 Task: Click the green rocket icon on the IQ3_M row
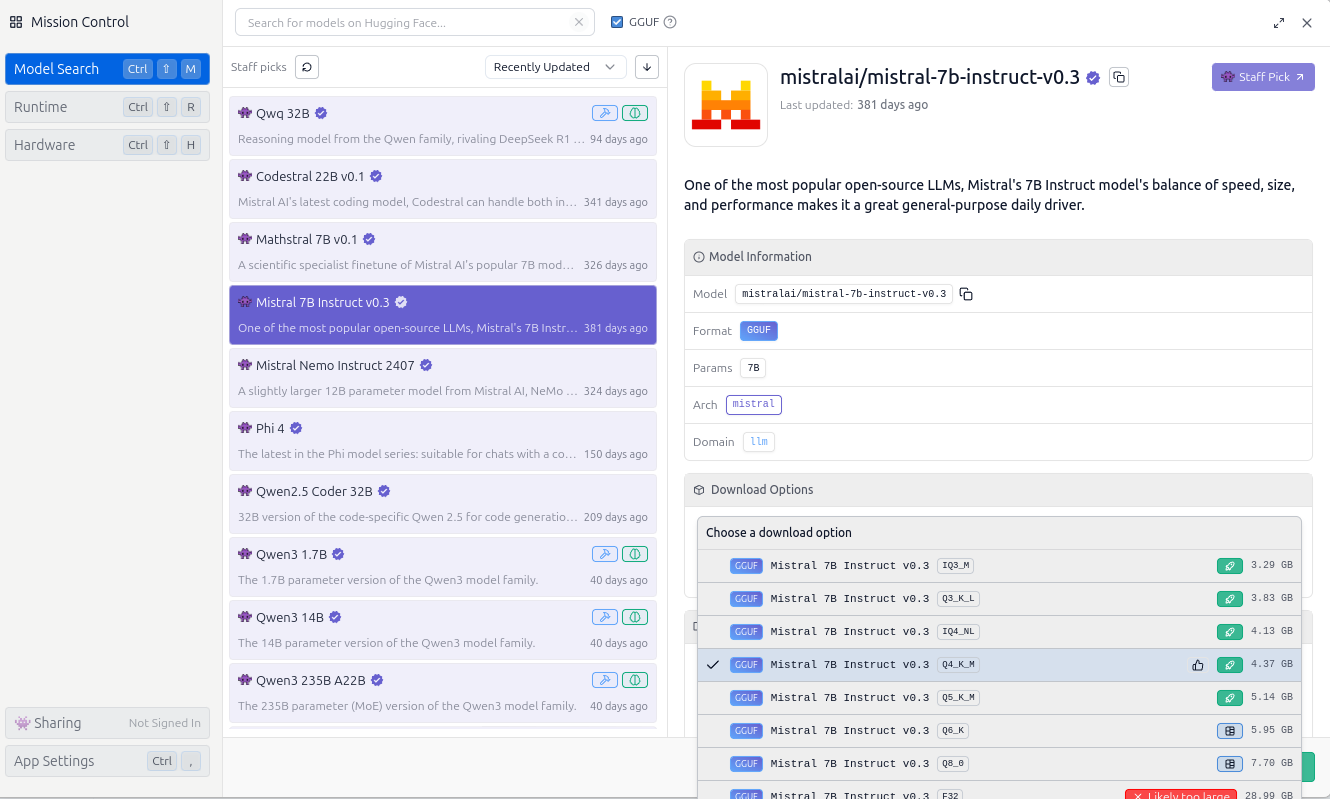[1229, 566]
